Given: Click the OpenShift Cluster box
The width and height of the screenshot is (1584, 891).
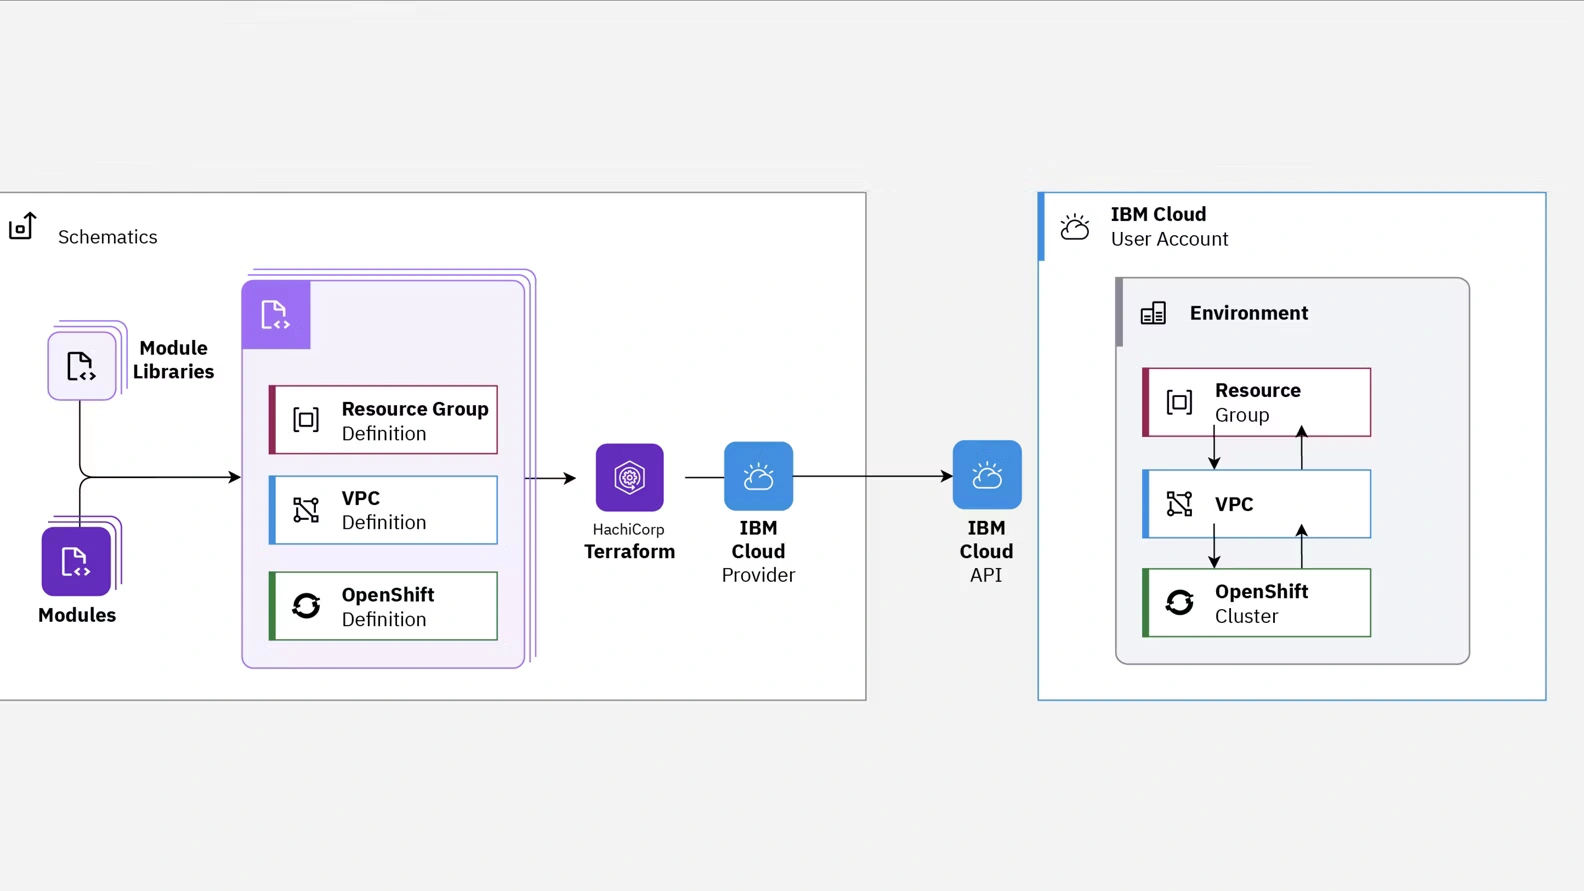Looking at the screenshot, I should pyautogui.click(x=1257, y=603).
